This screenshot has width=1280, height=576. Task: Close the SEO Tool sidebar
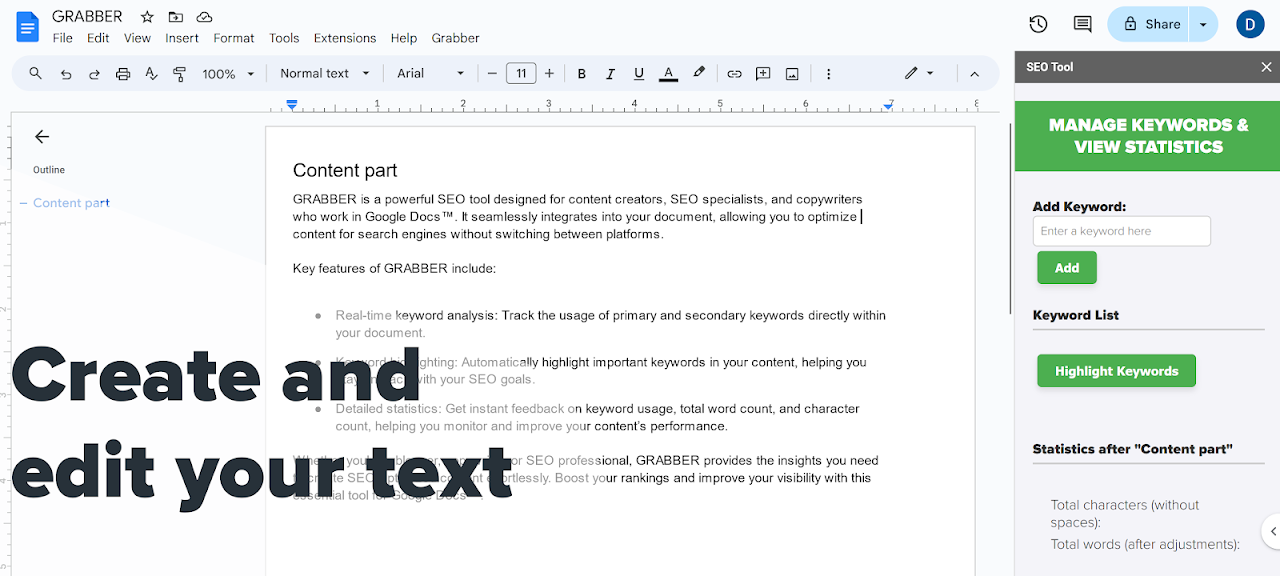click(x=1266, y=67)
